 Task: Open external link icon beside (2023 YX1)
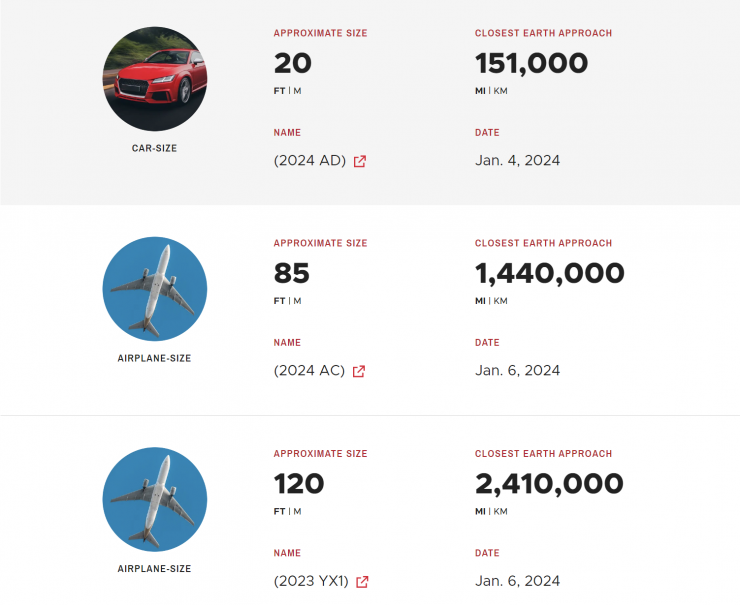362,581
